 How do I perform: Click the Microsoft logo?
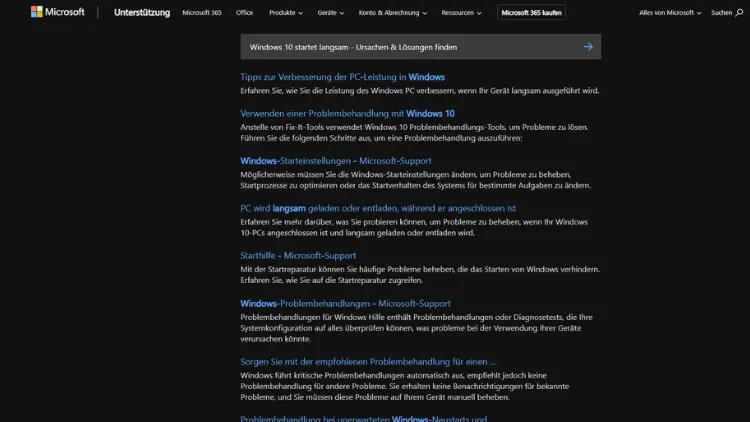(x=57, y=12)
